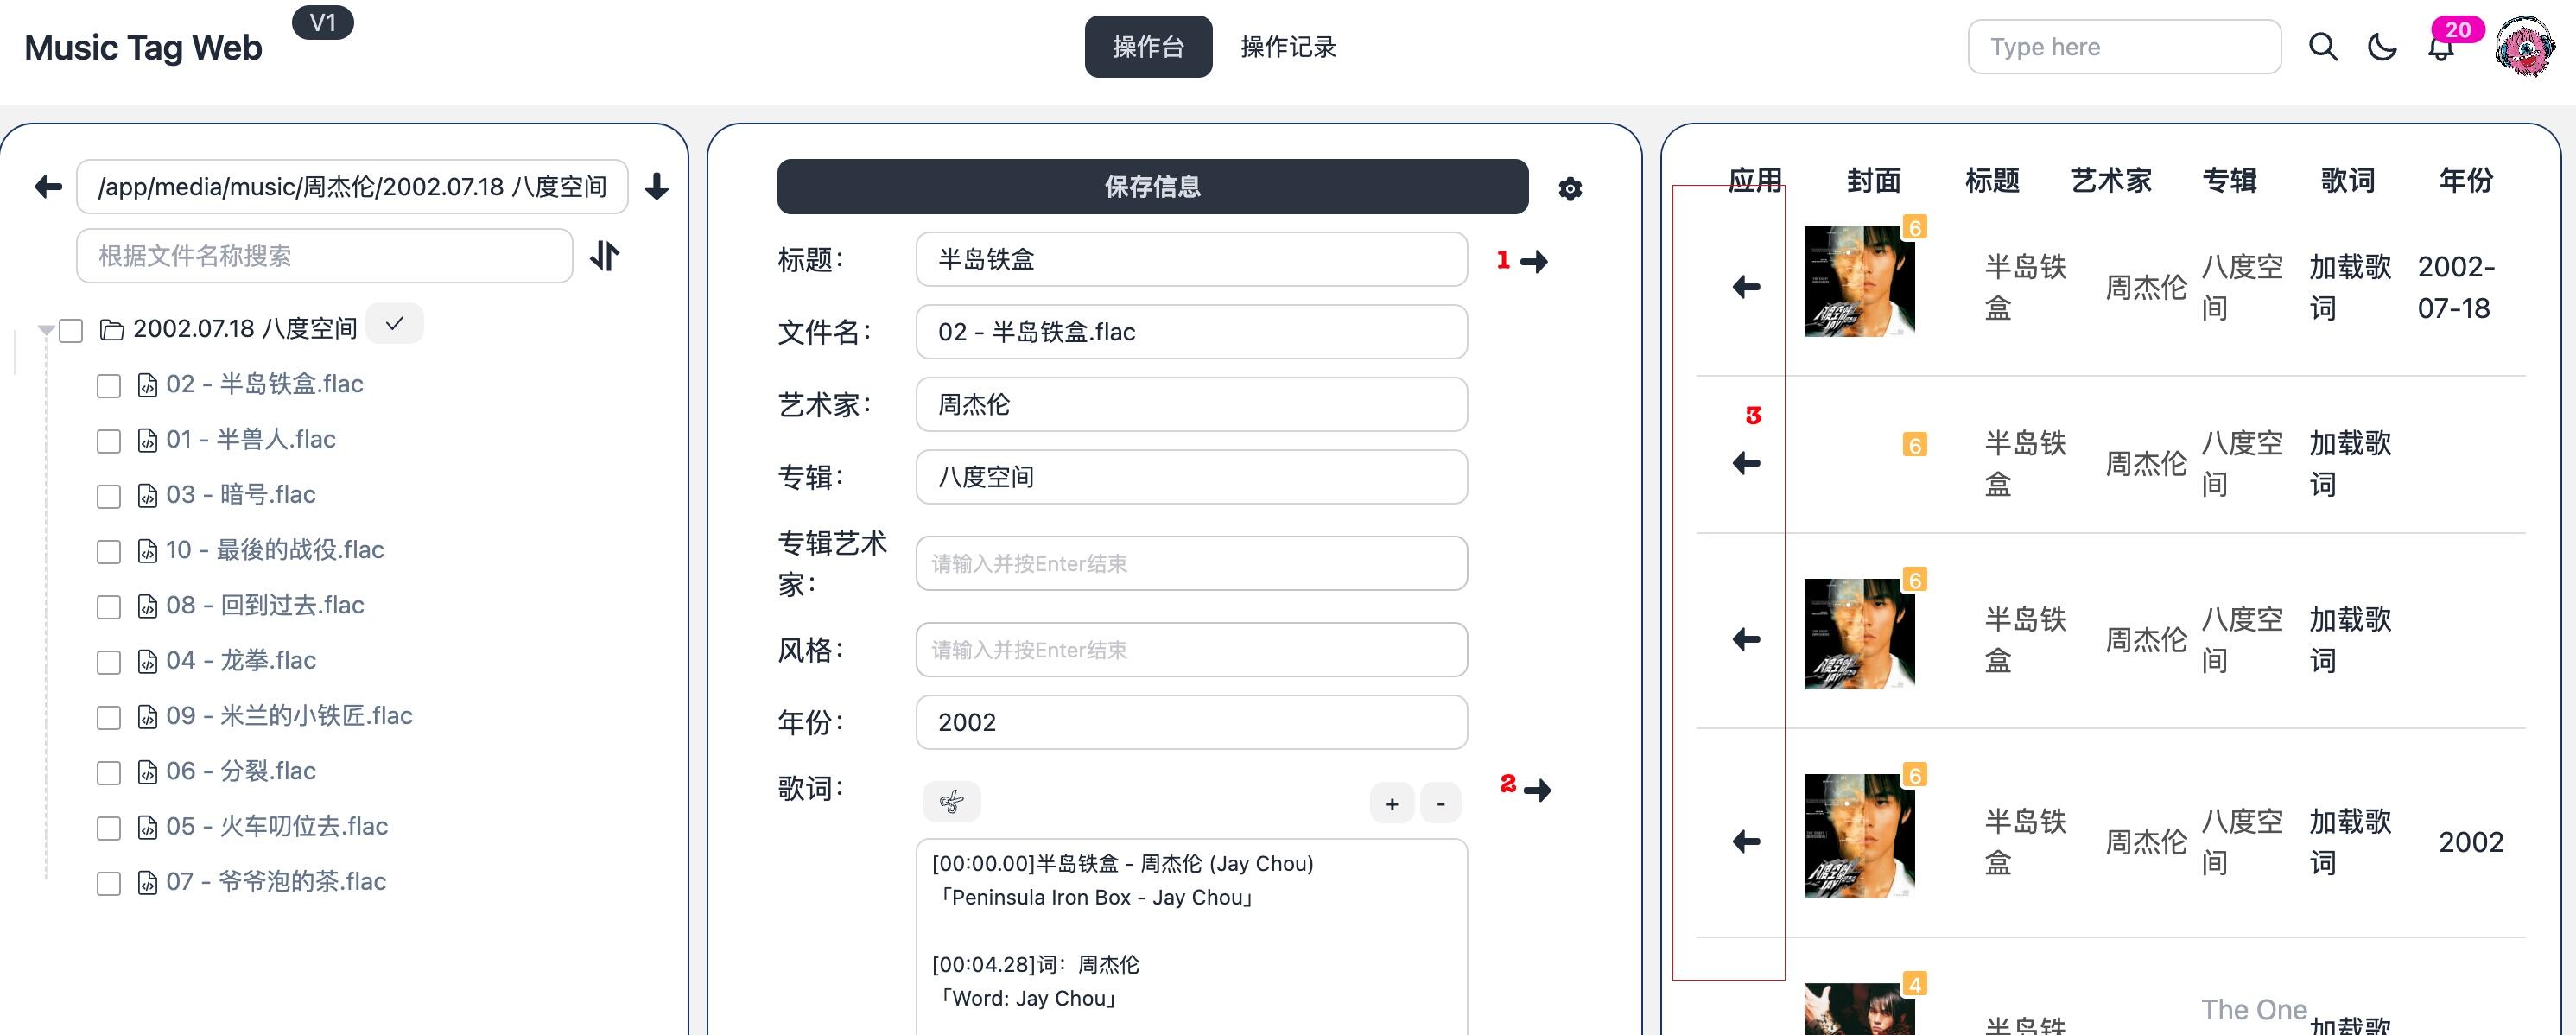Image resolution: width=2576 pixels, height=1035 pixels.
Task: Check the 02 - 半岛铁盒.flac checkbox
Action: [109, 386]
